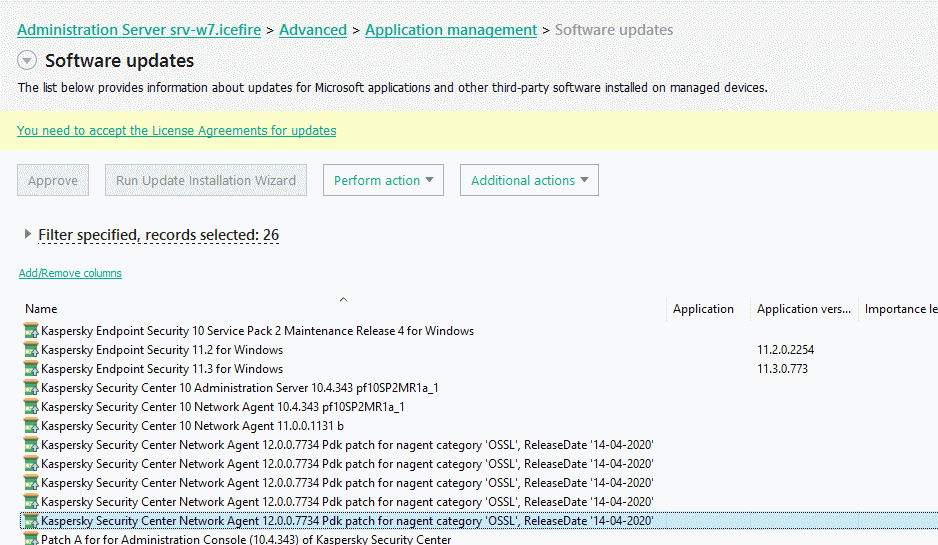
Task: Click the Approve button
Action: pyautogui.click(x=53, y=180)
